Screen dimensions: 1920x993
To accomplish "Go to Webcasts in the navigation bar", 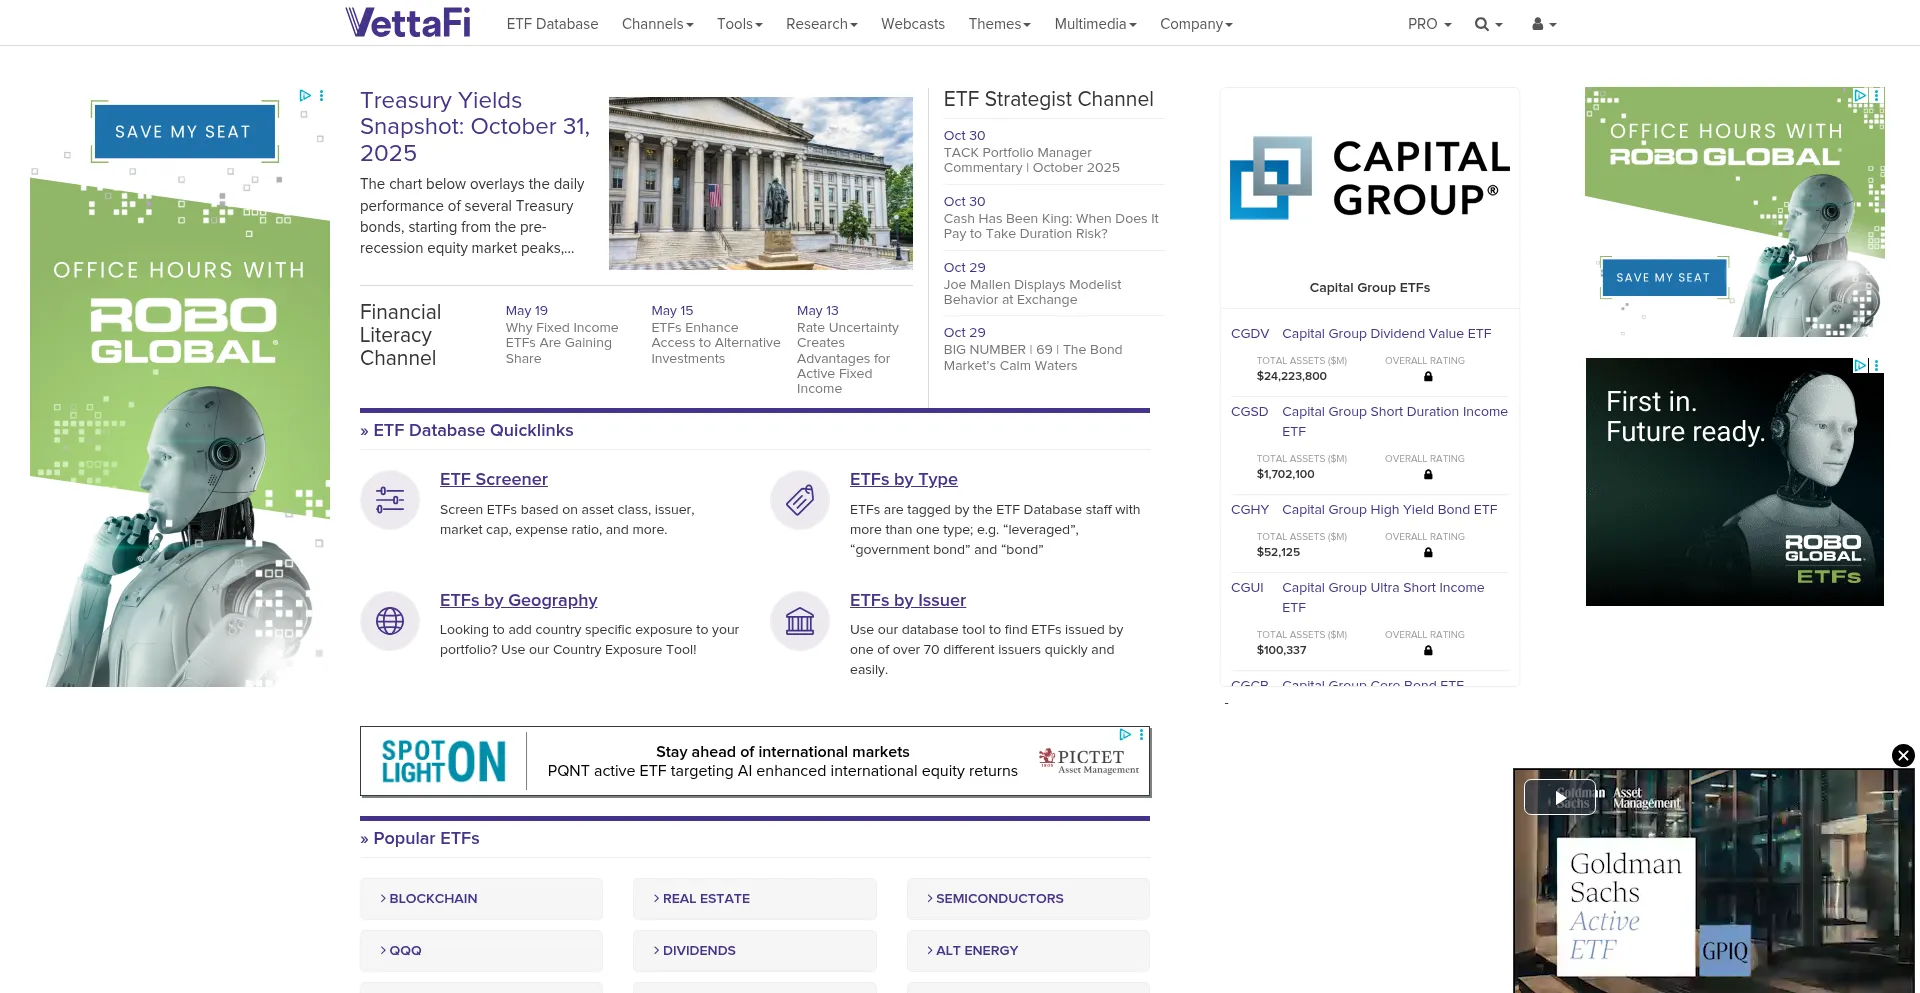I will [912, 24].
